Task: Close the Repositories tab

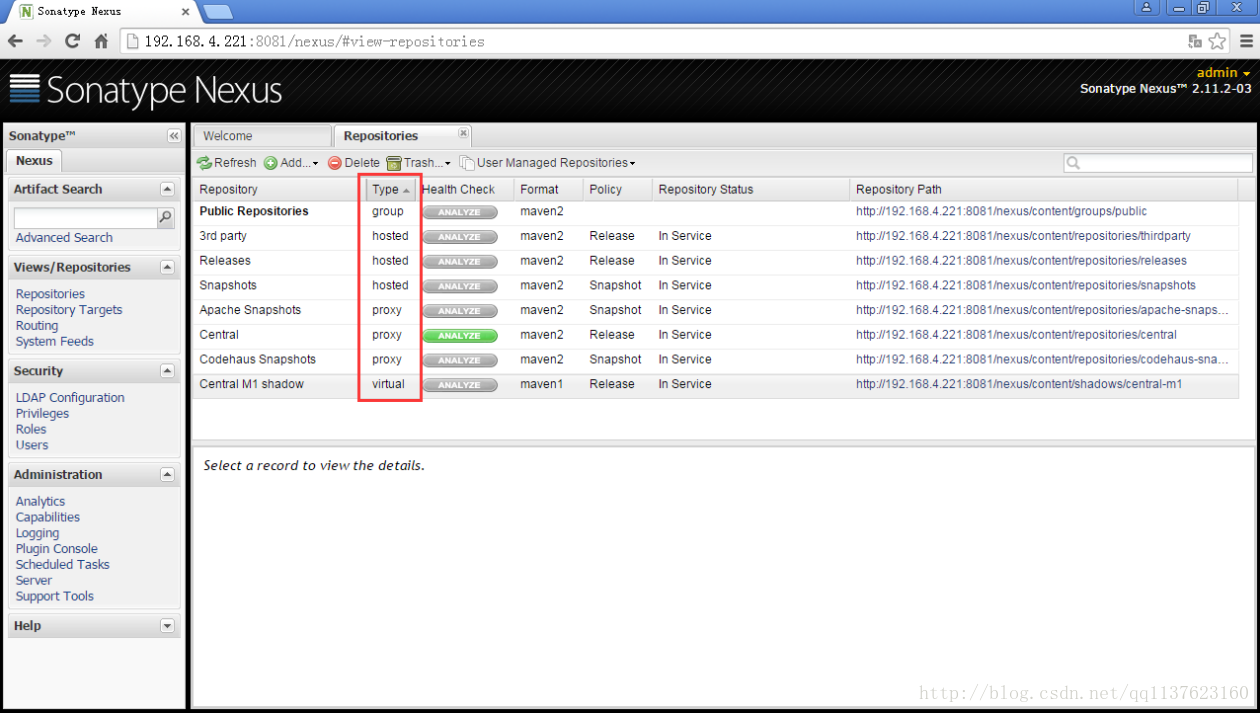Action: pyautogui.click(x=463, y=133)
